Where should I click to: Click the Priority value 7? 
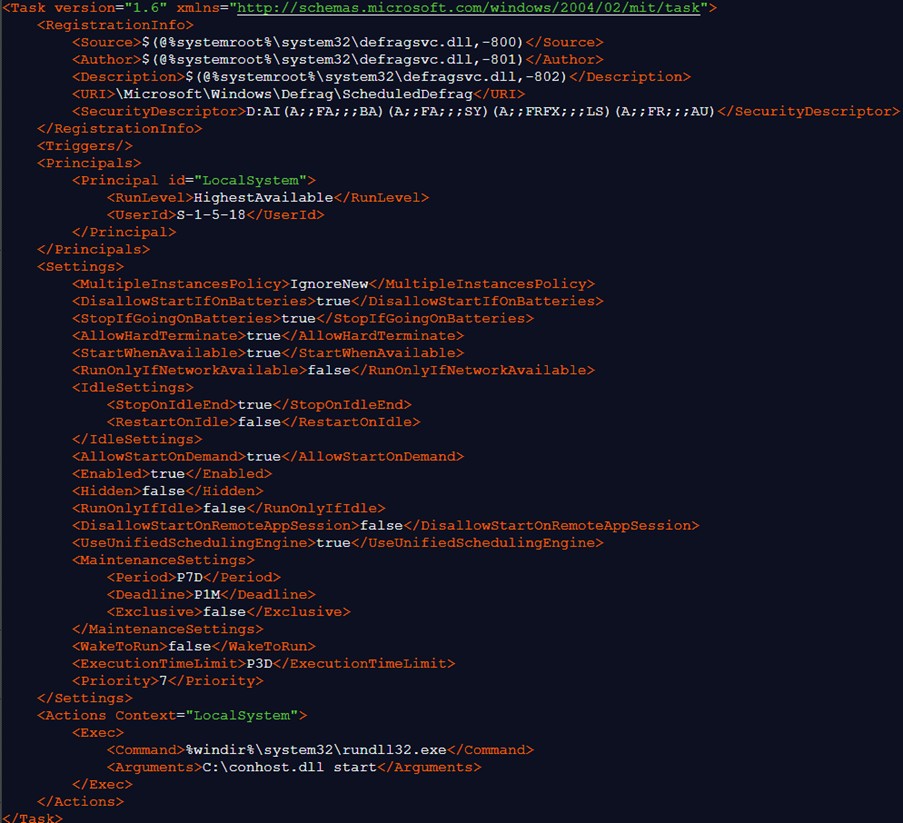click(163, 680)
